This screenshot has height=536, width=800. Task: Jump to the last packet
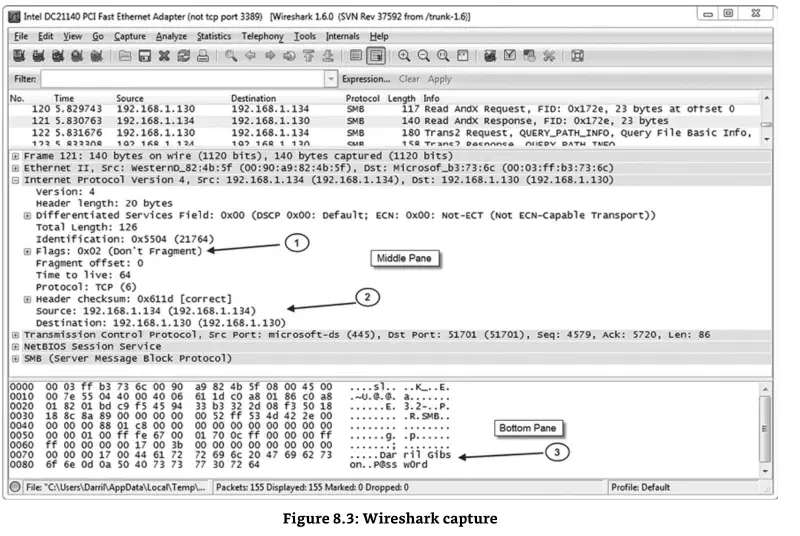pos(328,56)
